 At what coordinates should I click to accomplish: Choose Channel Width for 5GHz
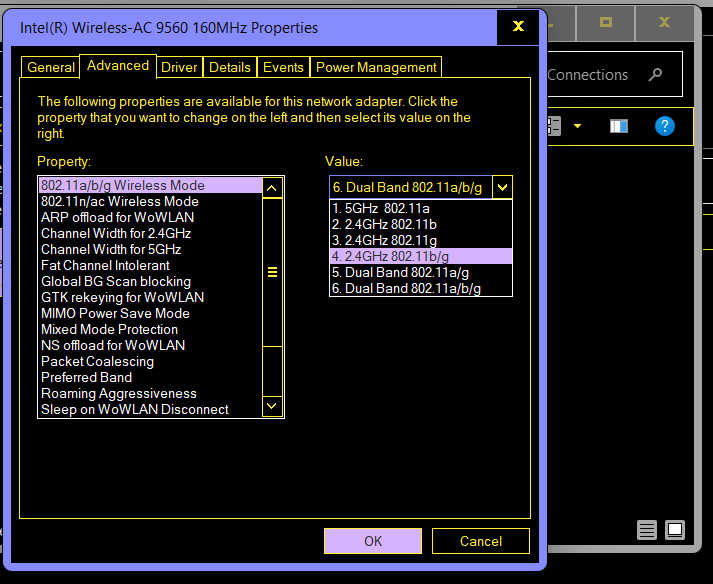pyautogui.click(x=150, y=249)
